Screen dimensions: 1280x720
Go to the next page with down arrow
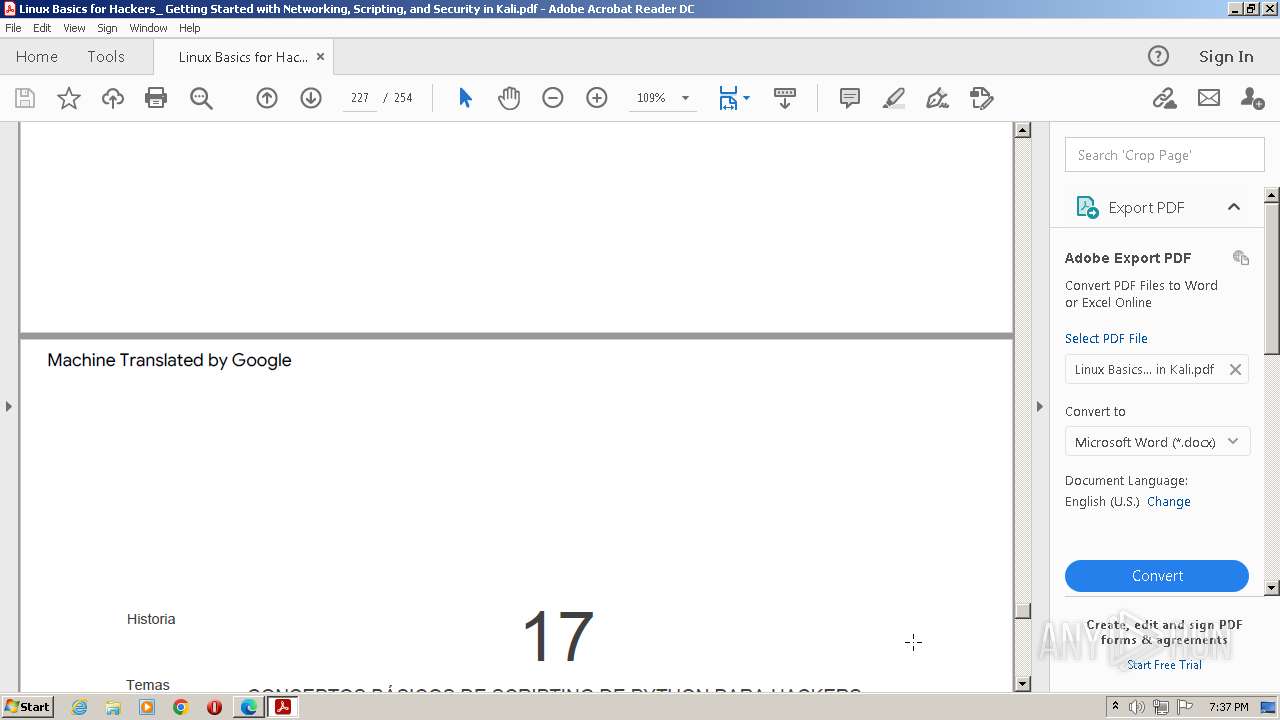point(311,98)
